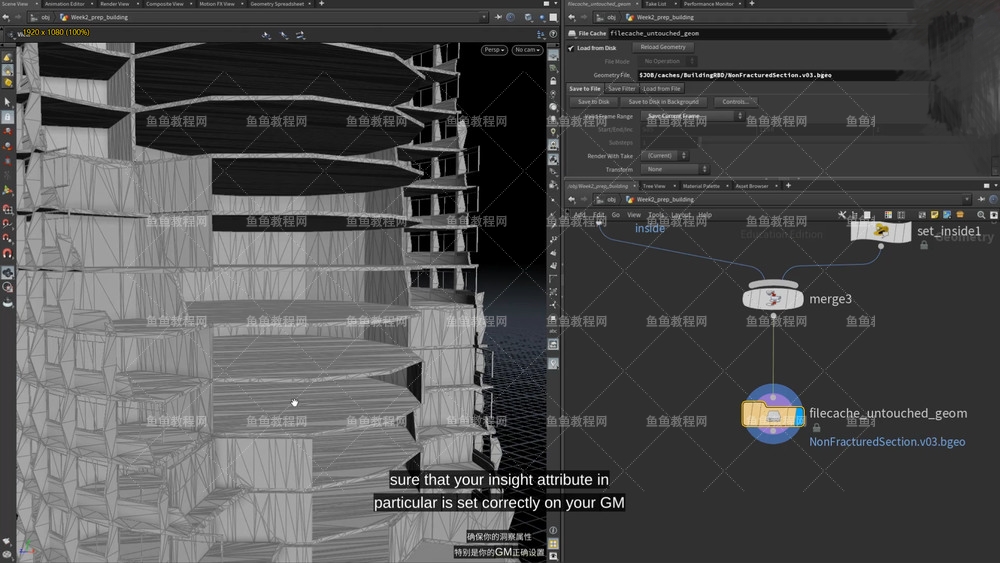This screenshot has width=1000, height=563.
Task: Click the lock flag under filecache_untouched_geom
Action: [x=816, y=428]
